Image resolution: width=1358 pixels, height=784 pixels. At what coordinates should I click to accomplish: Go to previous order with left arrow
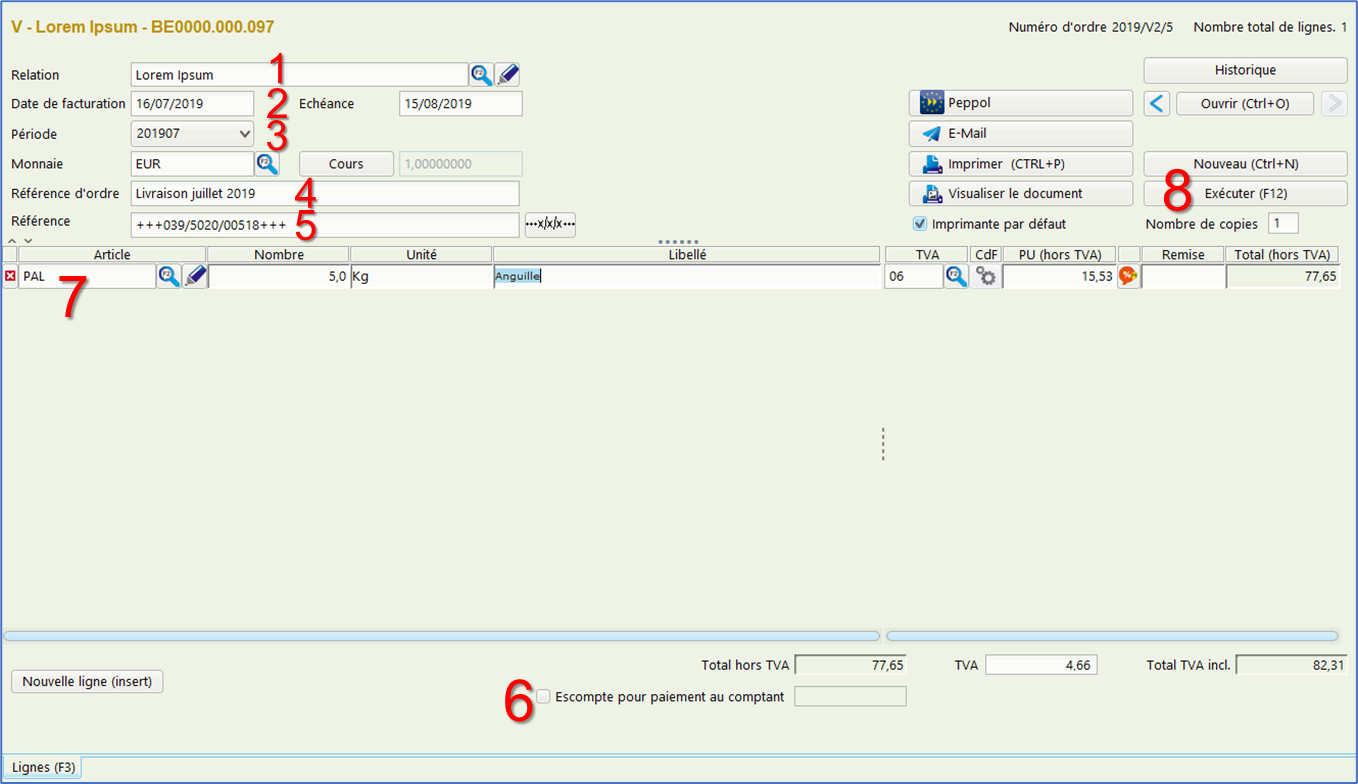(1157, 103)
